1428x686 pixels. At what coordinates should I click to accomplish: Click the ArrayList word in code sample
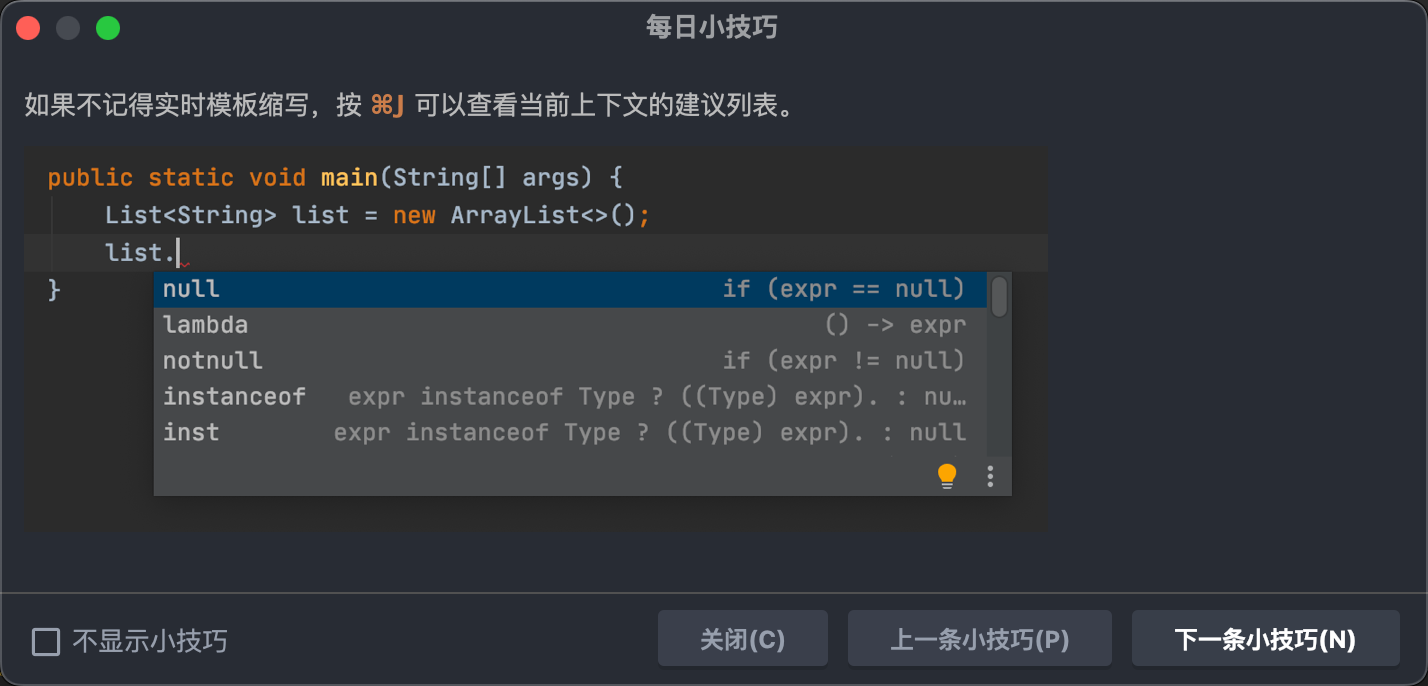coord(515,215)
